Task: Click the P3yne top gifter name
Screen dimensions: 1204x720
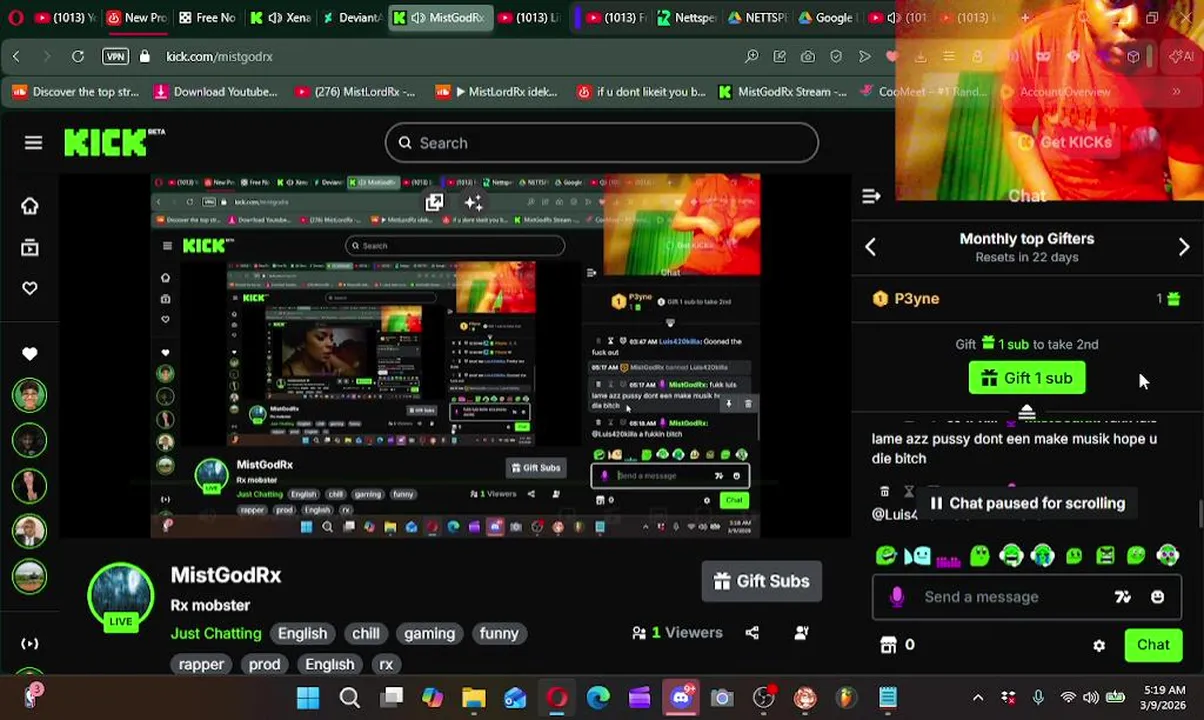Action: click(x=916, y=298)
